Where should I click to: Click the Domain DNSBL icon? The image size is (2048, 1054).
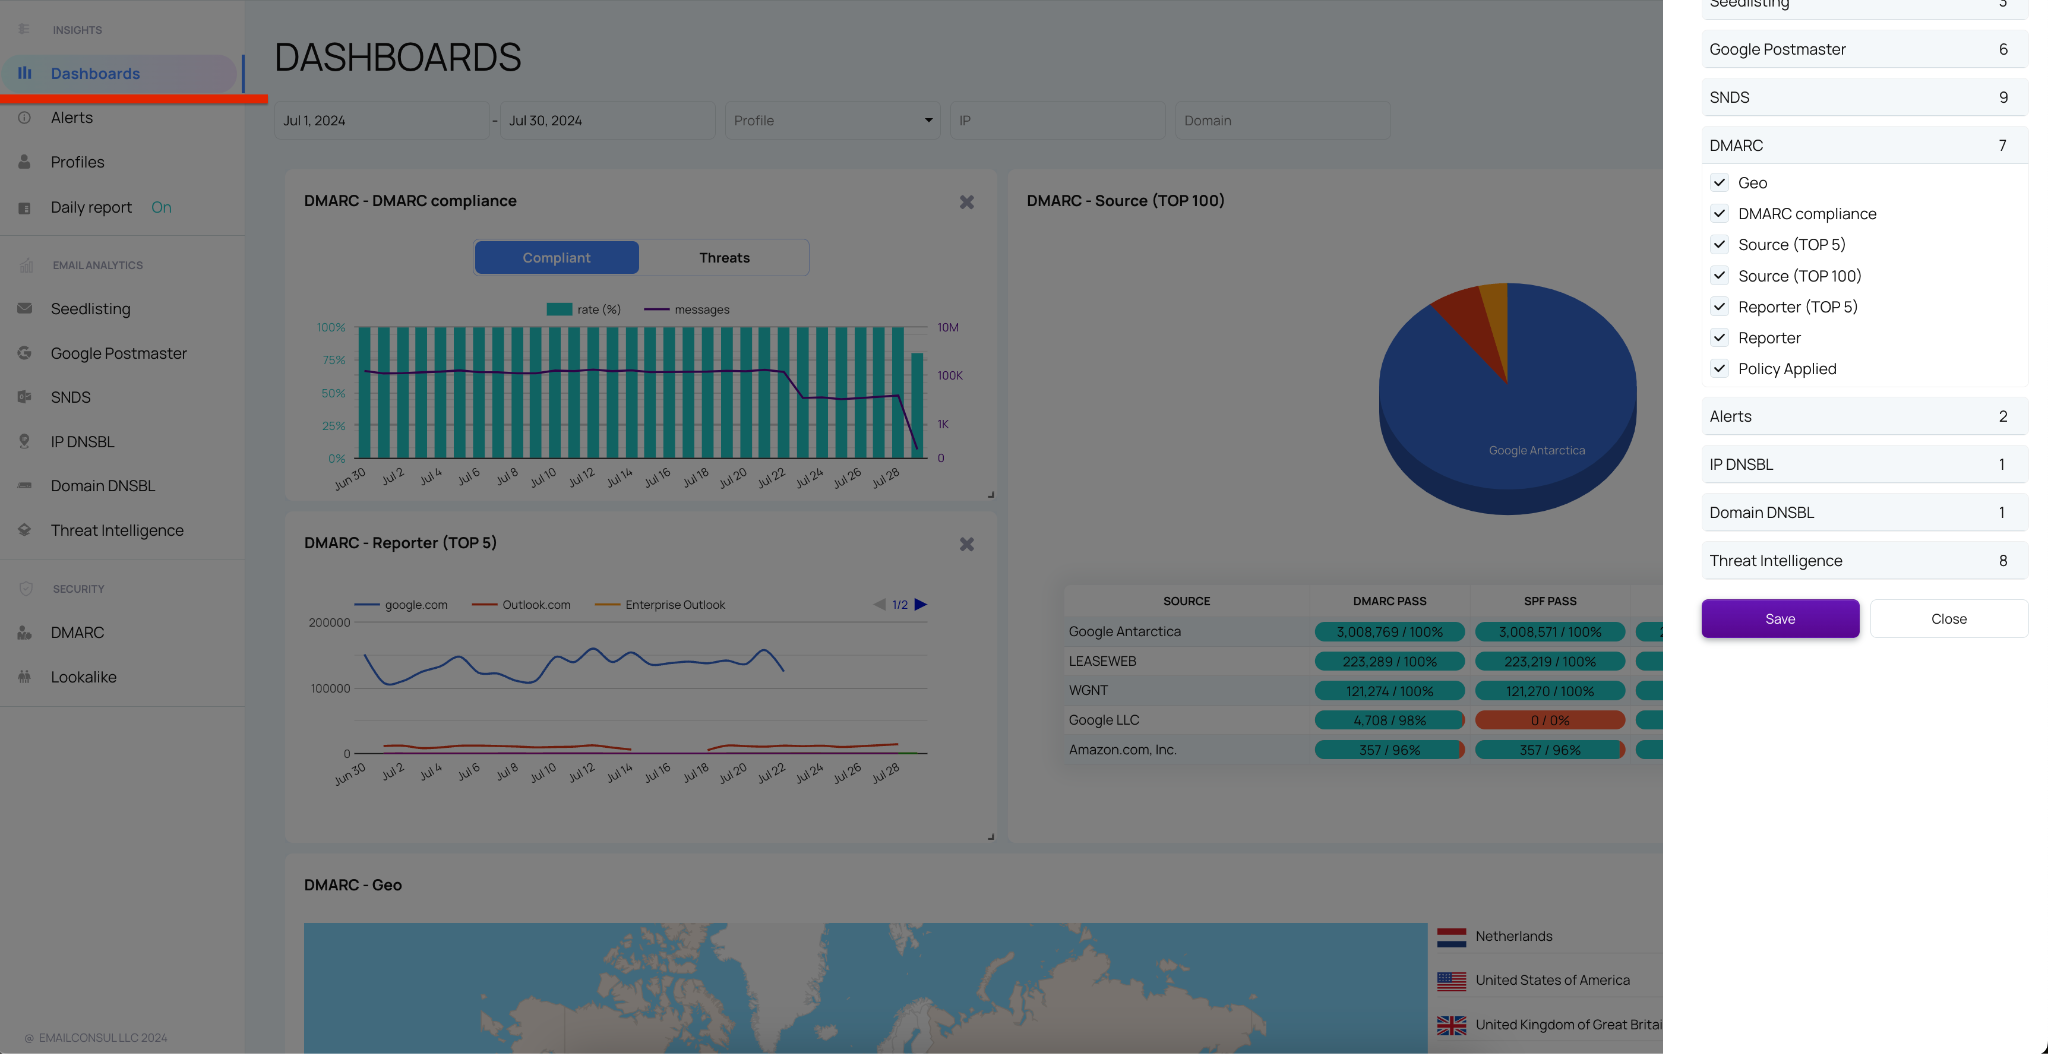click(25, 485)
